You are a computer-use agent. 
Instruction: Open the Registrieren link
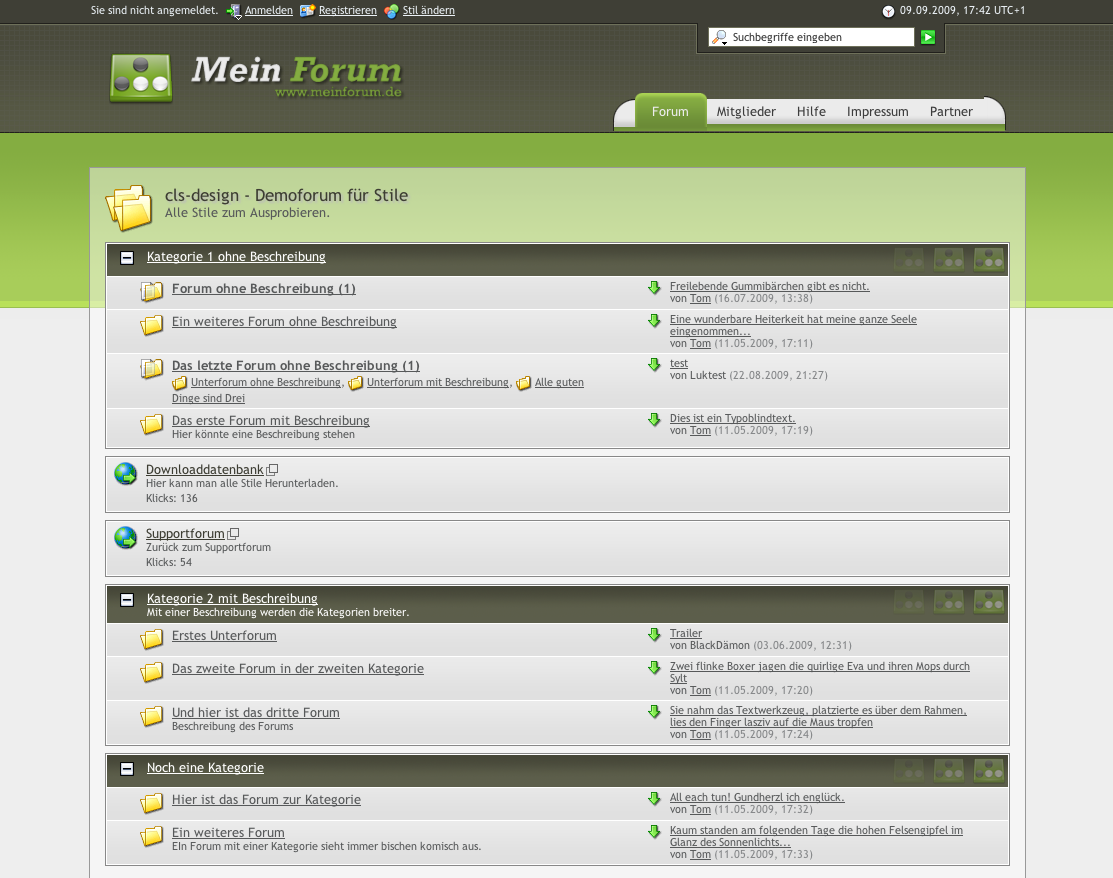point(347,11)
